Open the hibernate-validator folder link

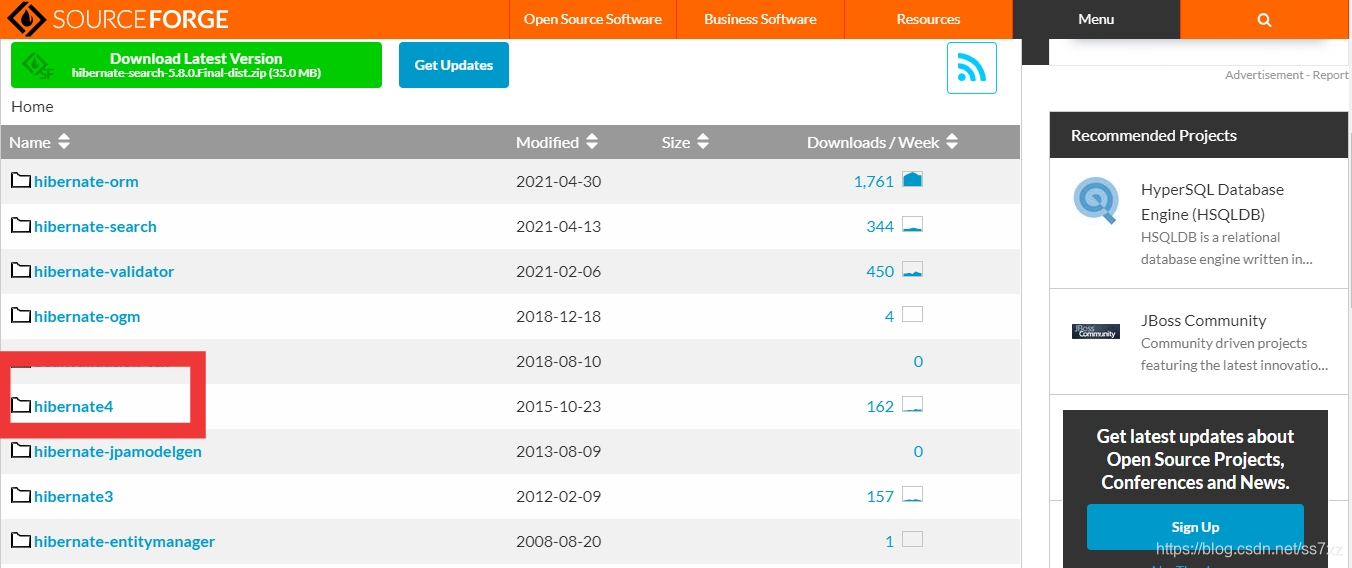[104, 271]
